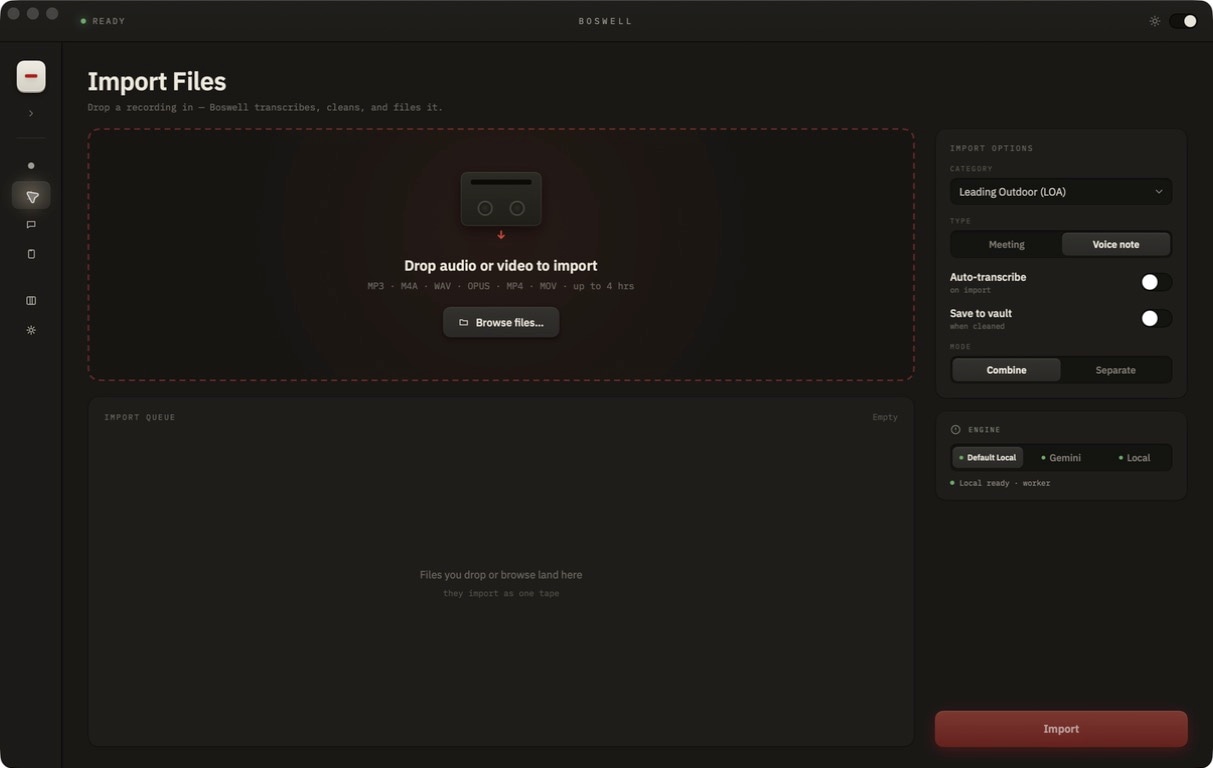Screen dimensions: 1213x768
Task: Select the import arrow sidebar icon
Action: click(x=31, y=196)
